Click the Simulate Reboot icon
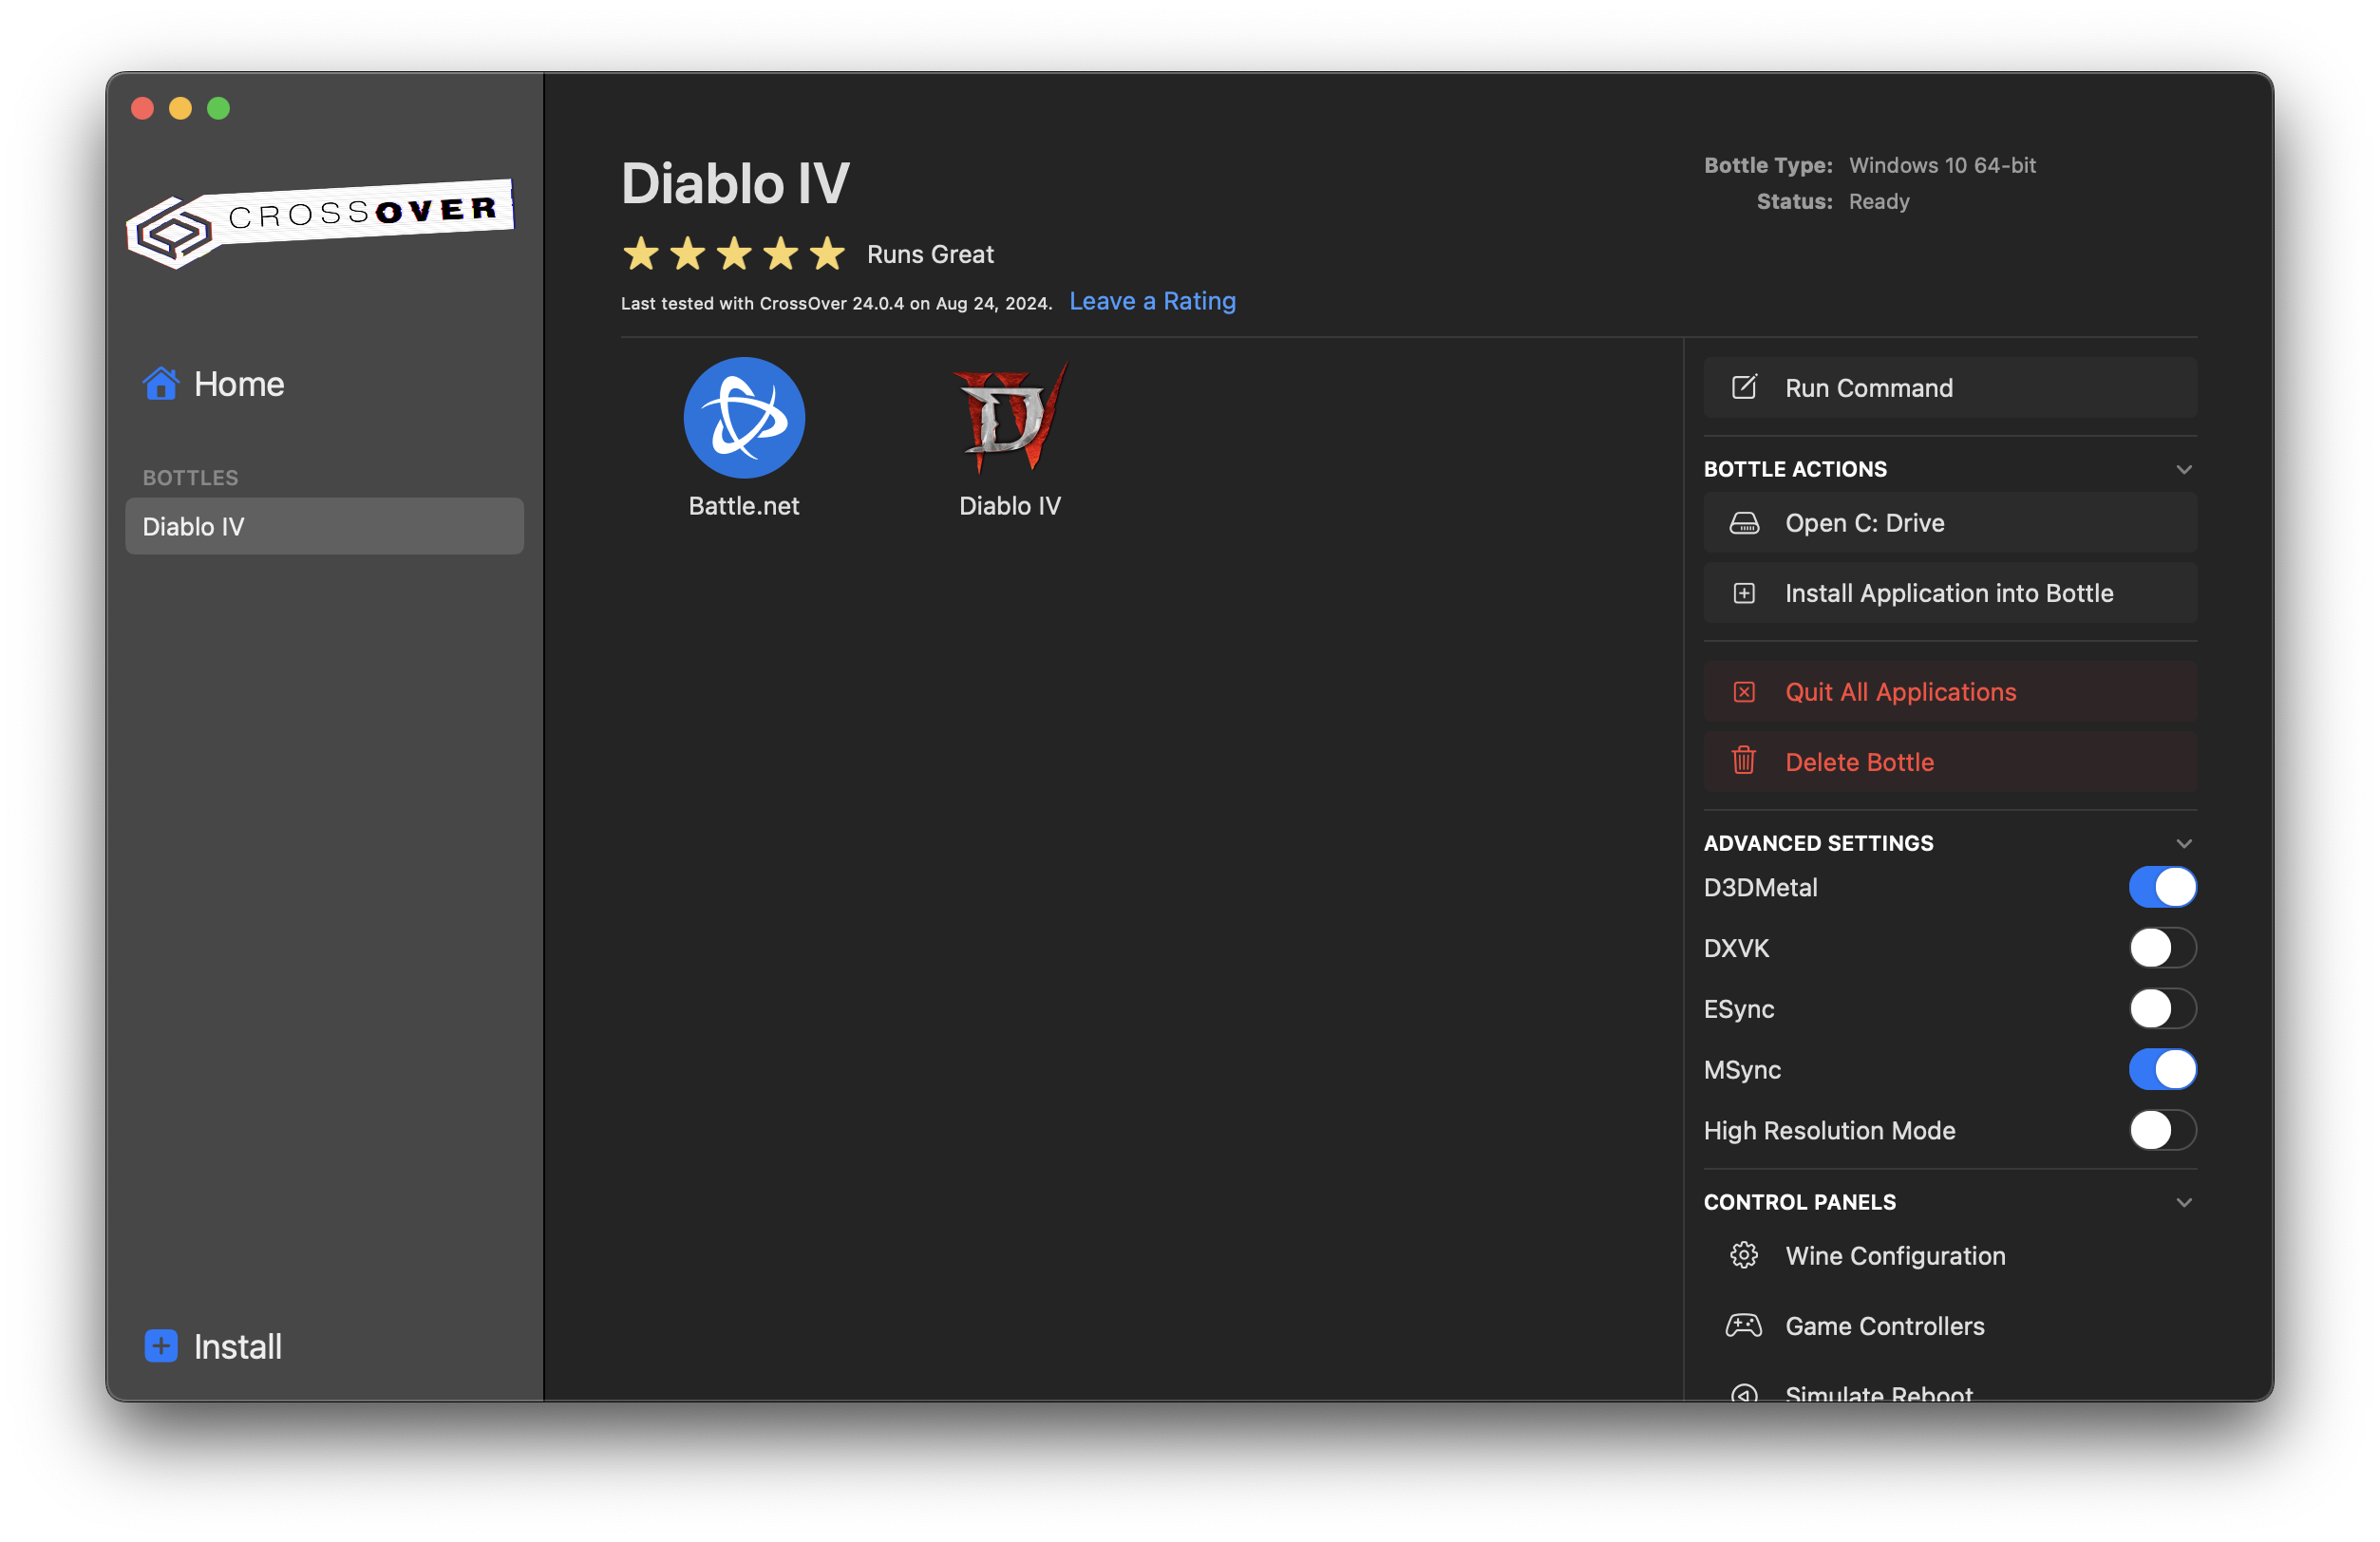 click(x=1744, y=1392)
